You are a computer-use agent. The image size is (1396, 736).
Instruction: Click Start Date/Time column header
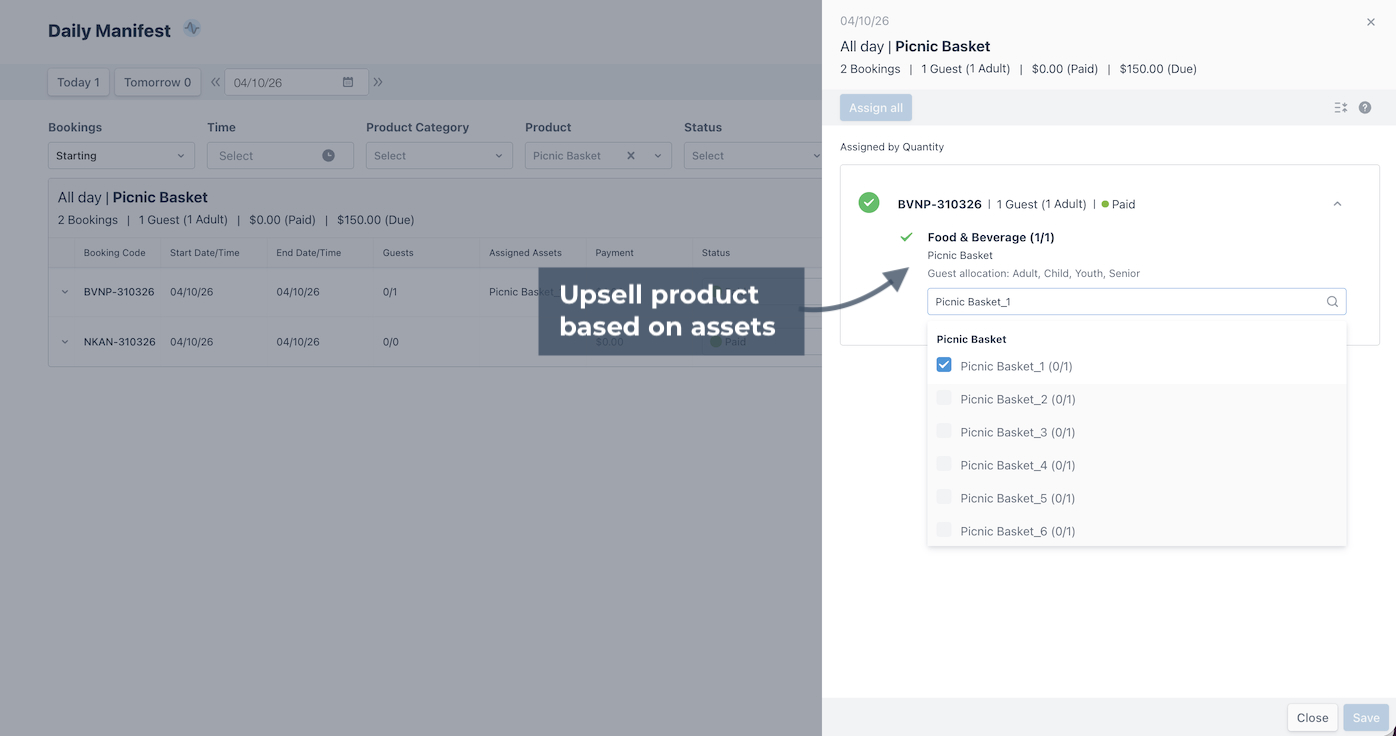(x=205, y=253)
